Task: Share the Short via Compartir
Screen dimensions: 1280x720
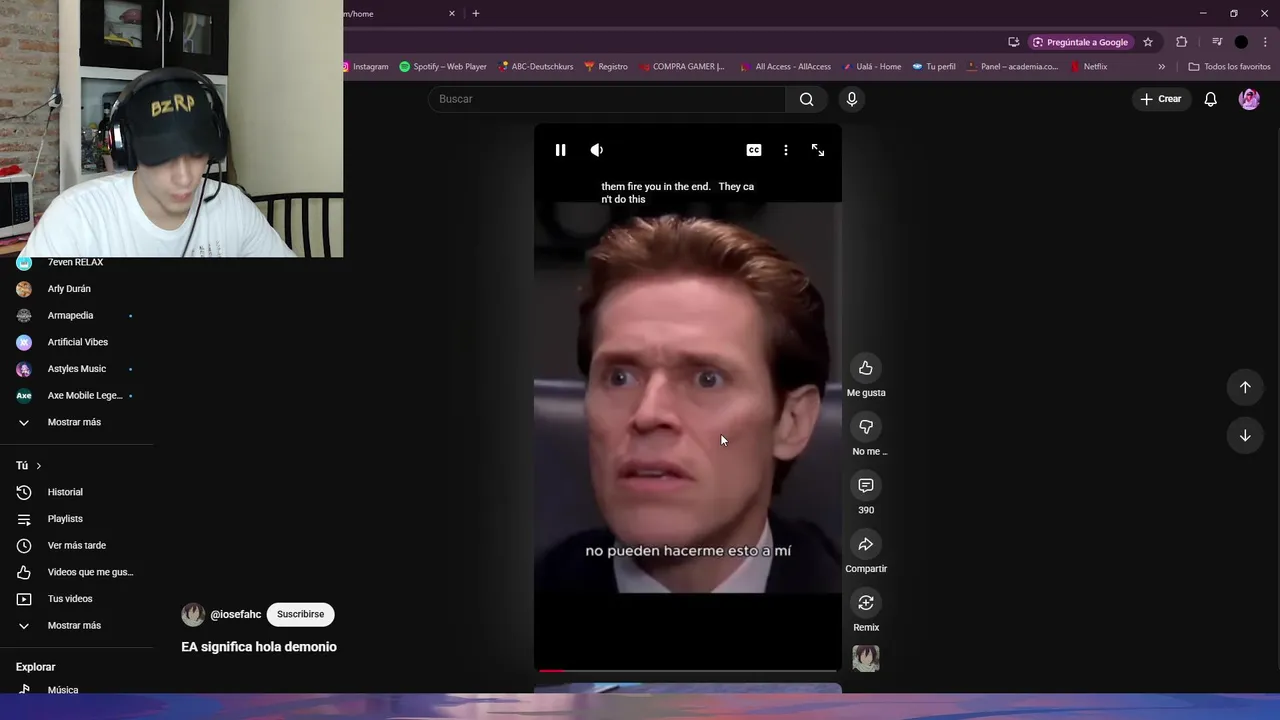Action: point(866,544)
